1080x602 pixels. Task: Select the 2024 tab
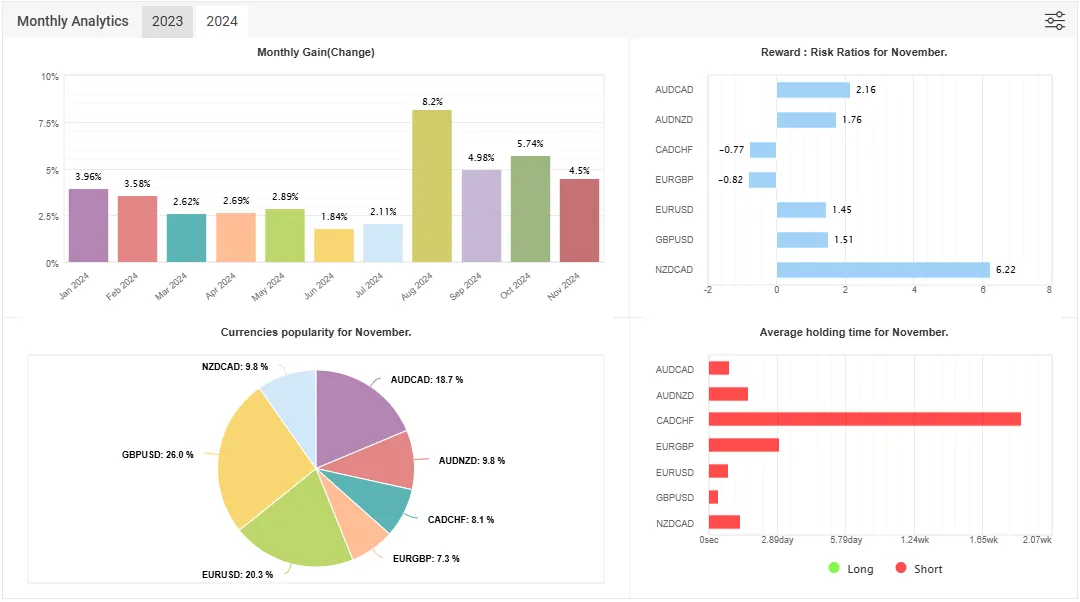pos(222,21)
